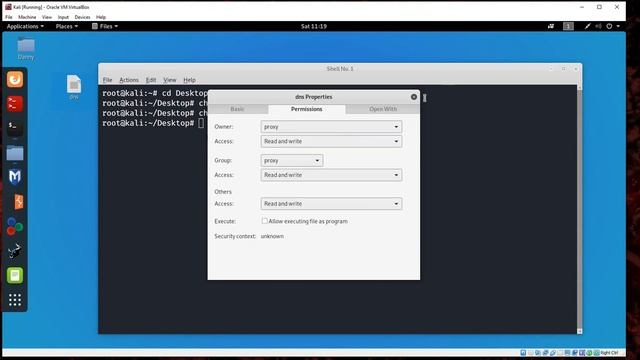The image size is (640, 360).
Task: Click the clock Sat 11:19 in the top panel
Action: [x=314, y=26]
